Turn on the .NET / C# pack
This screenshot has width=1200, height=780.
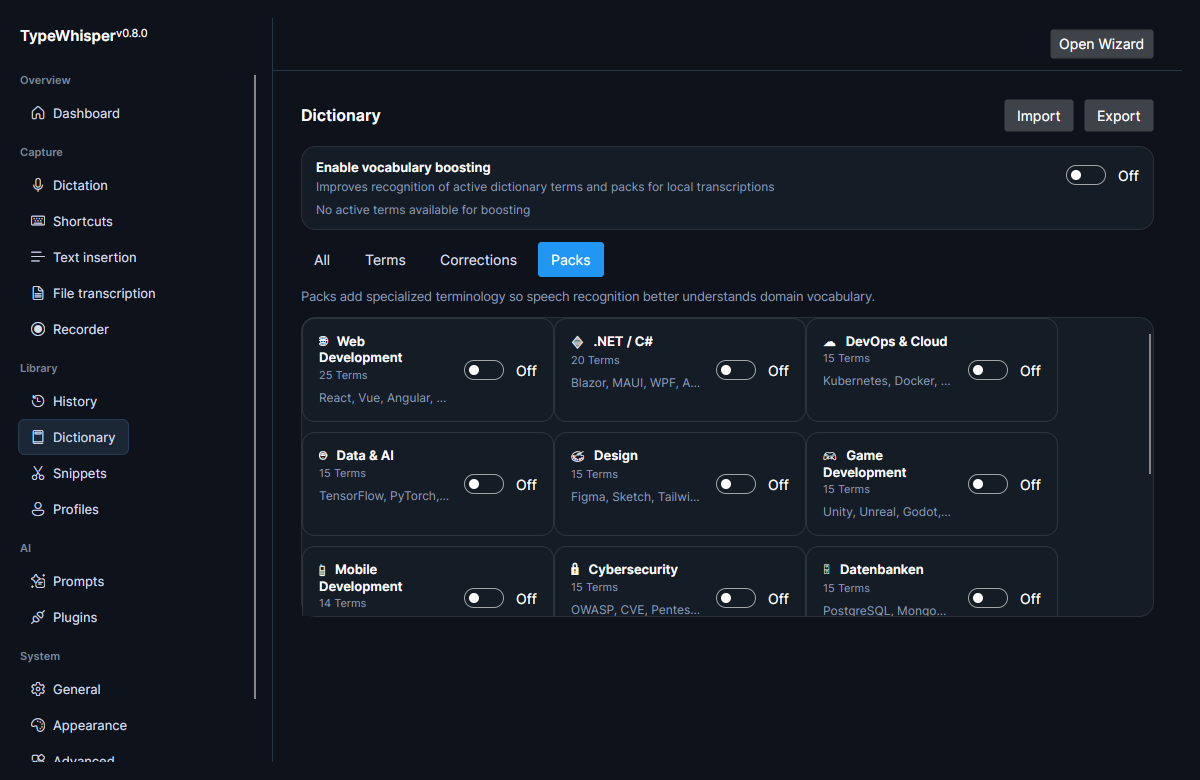[x=736, y=371]
